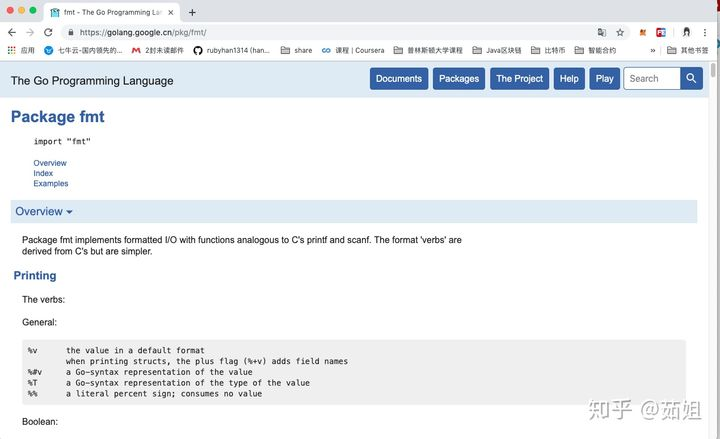The image size is (720, 439).
Task: Show more bookmarks via the double chevron
Action: pyautogui.click(x=652, y=50)
